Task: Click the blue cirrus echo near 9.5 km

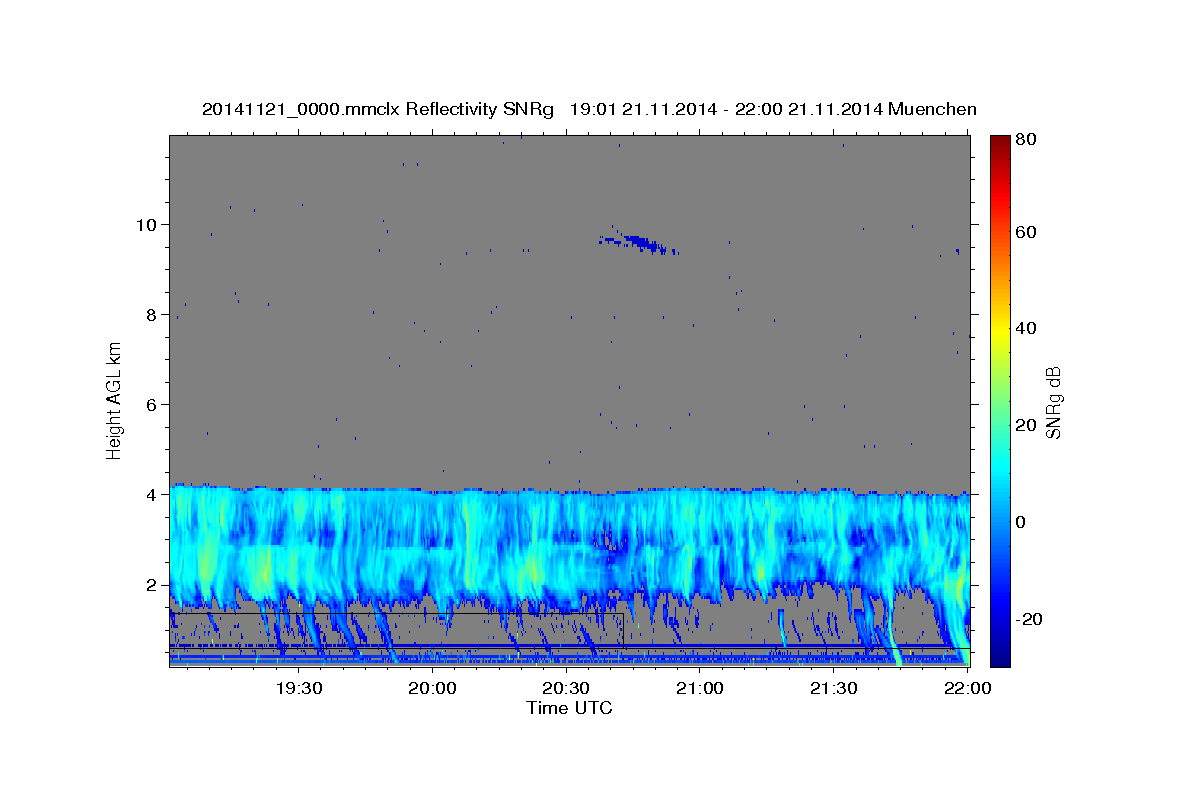Action: (x=640, y=242)
